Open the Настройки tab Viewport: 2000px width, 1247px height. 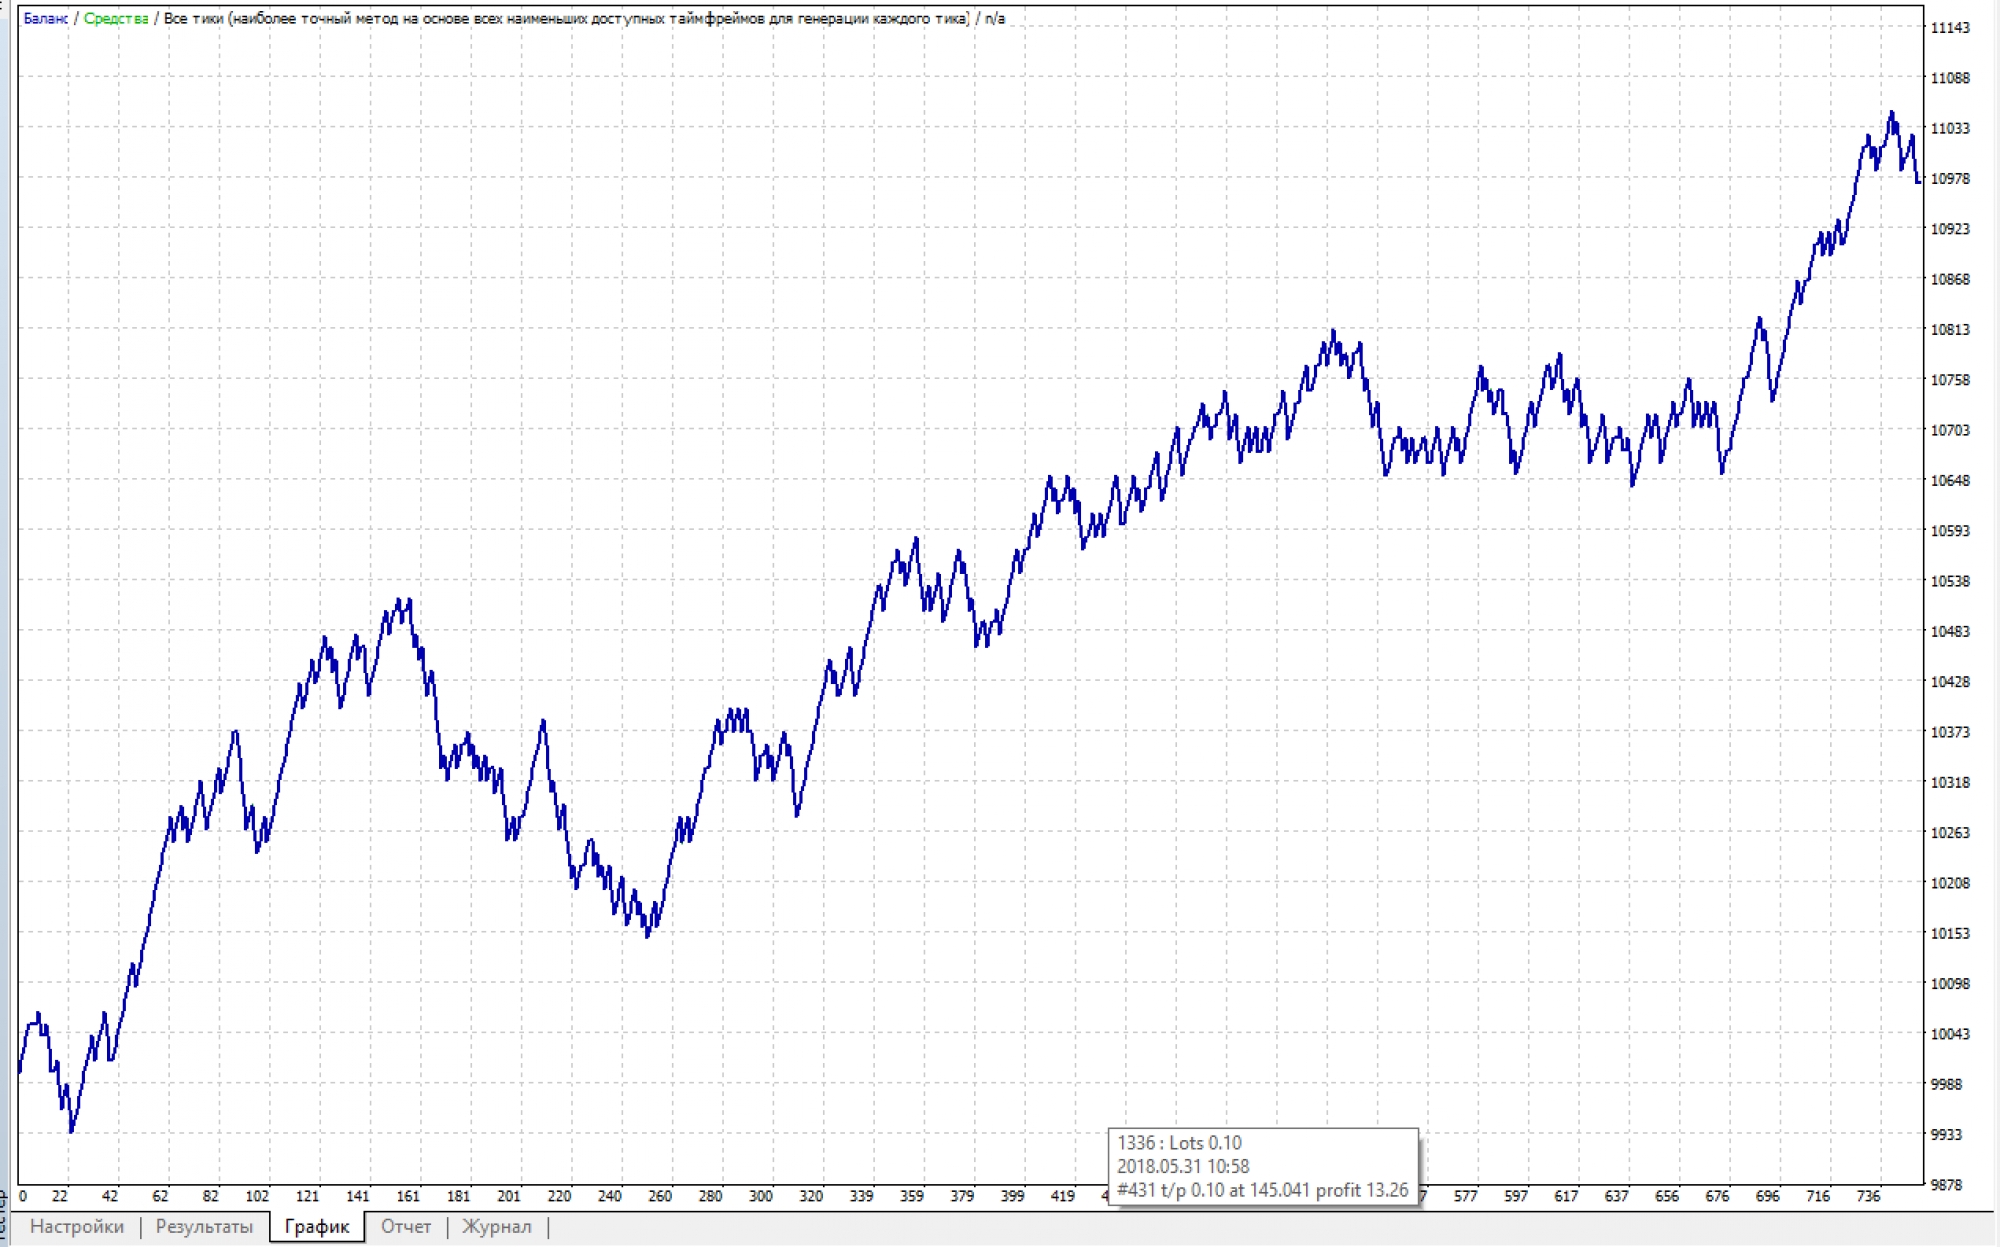tap(76, 1227)
